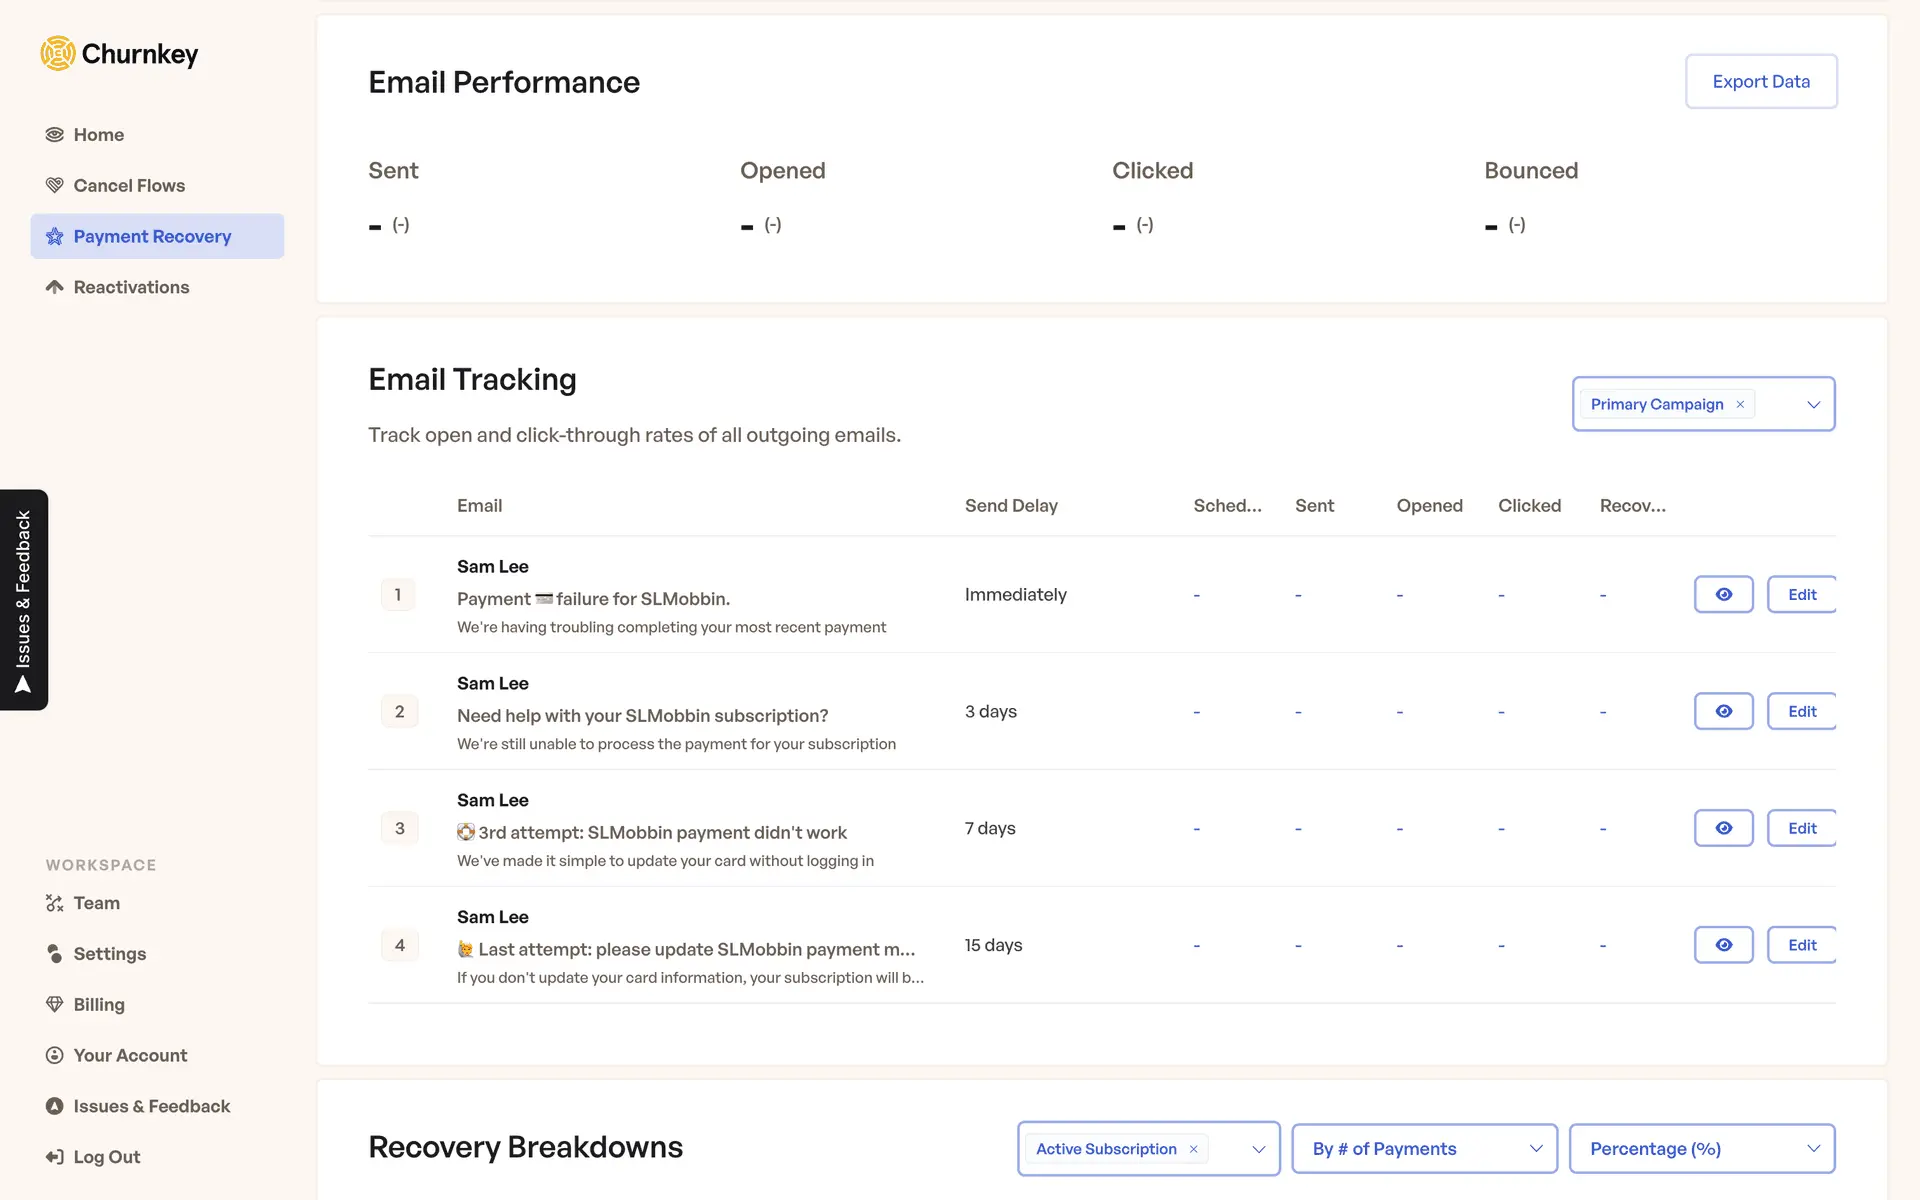Viewport: 1920px width, 1200px height.
Task: Open the vertical Issues & Feedback side tab
Action: 24,600
